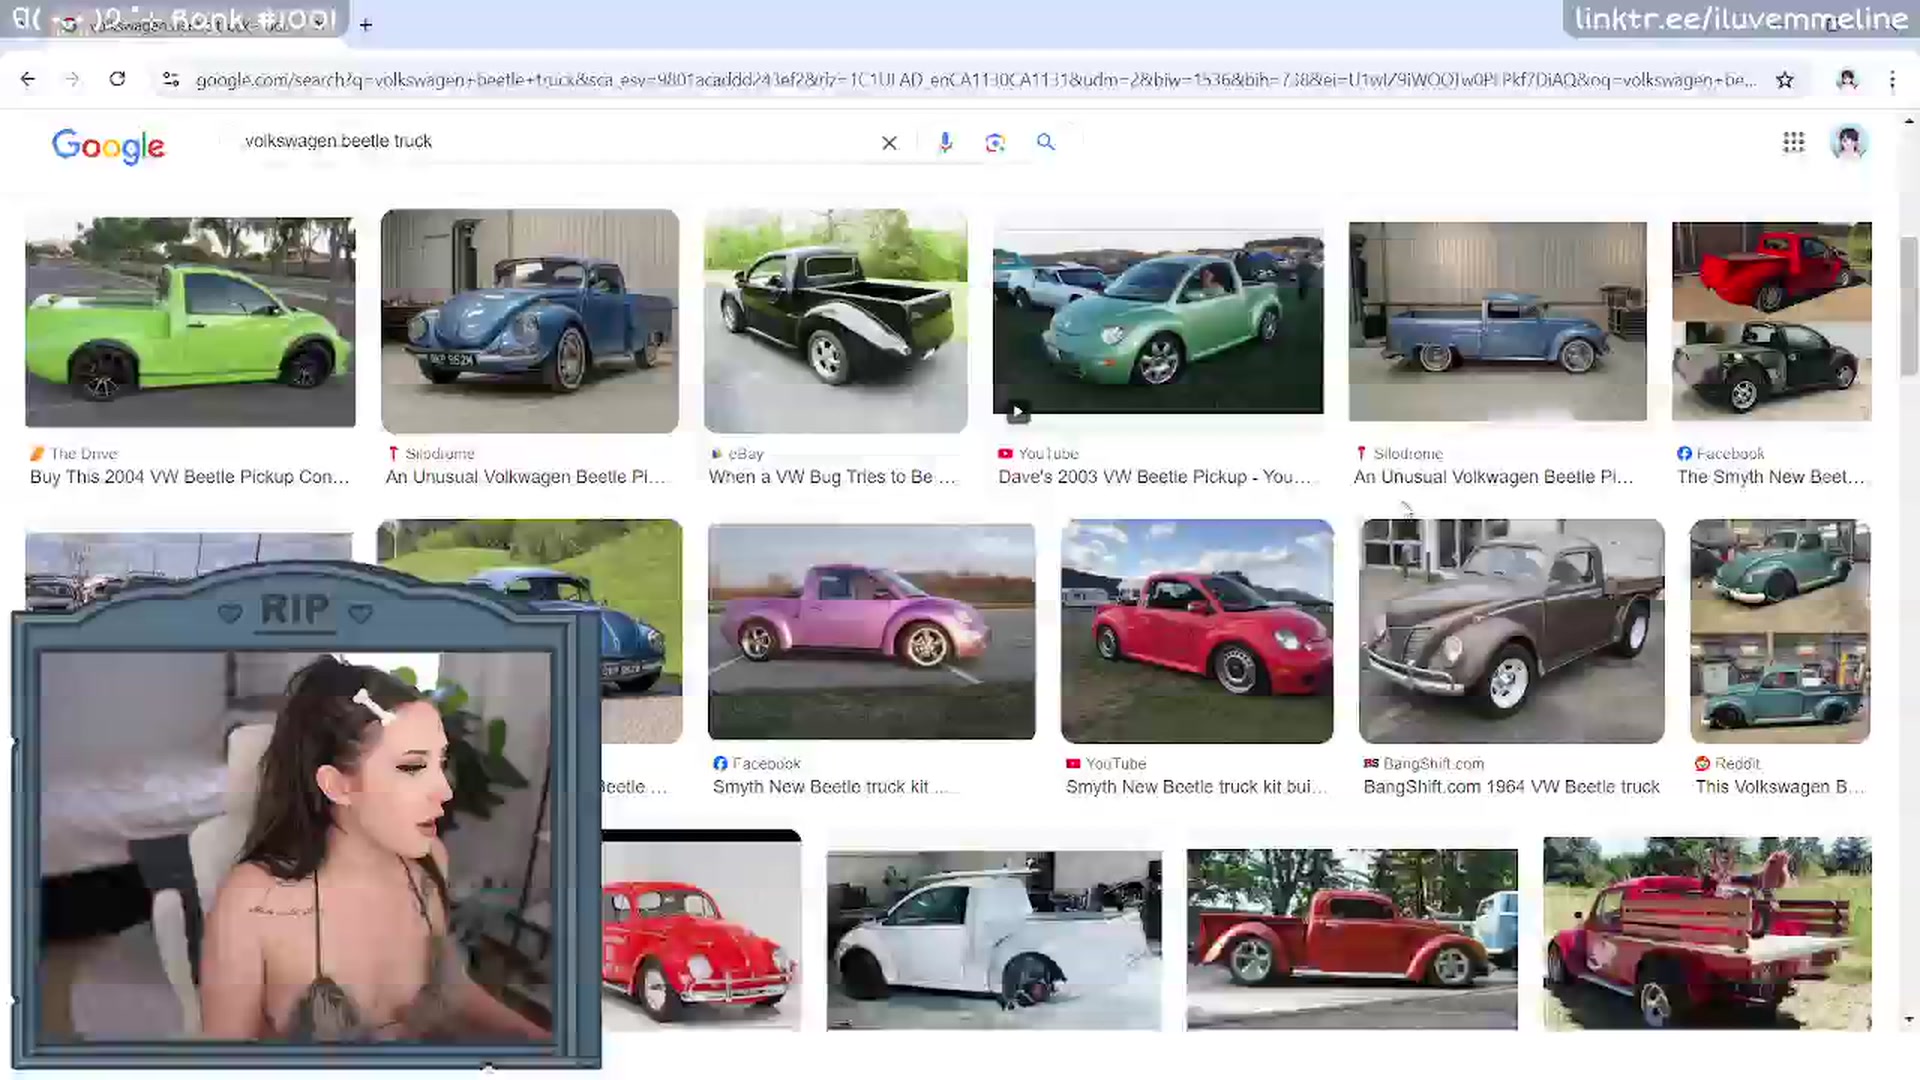Submit search with the magnifier icon

click(x=1046, y=142)
